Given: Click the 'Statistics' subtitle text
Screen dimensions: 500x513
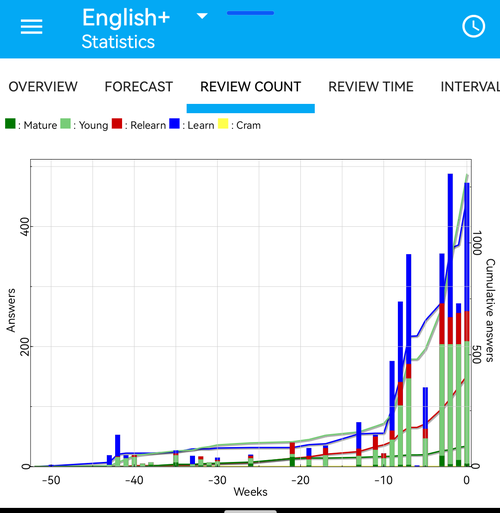Looking at the screenshot, I should click(x=118, y=42).
